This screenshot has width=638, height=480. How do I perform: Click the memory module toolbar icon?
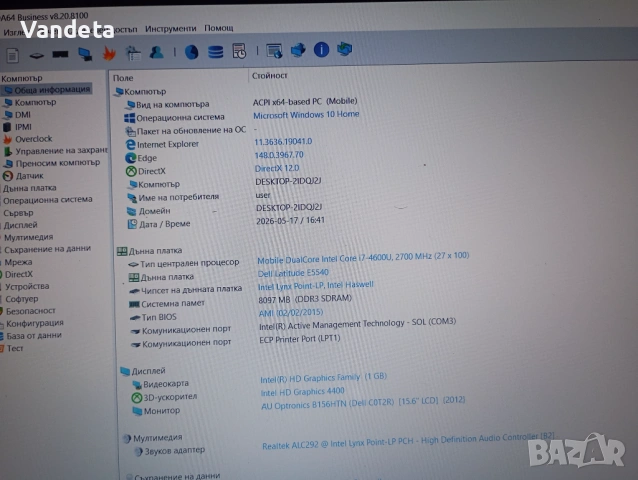60,54
